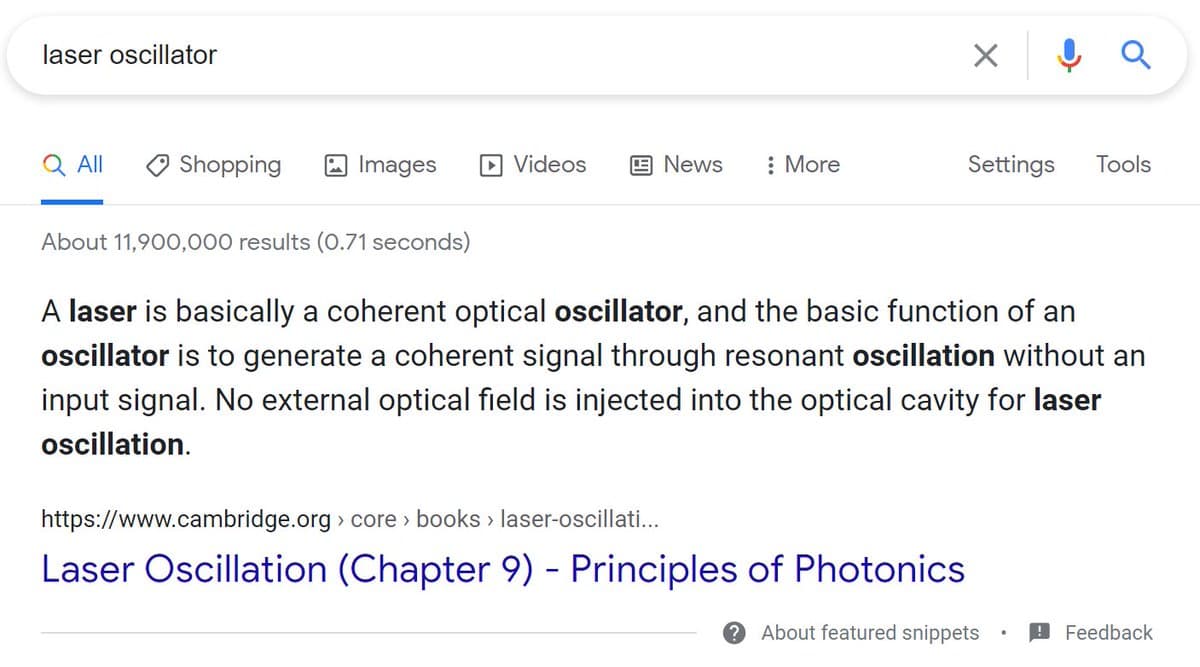Switch to the All results tab
This screenshot has width=1200, height=667.
71,164
